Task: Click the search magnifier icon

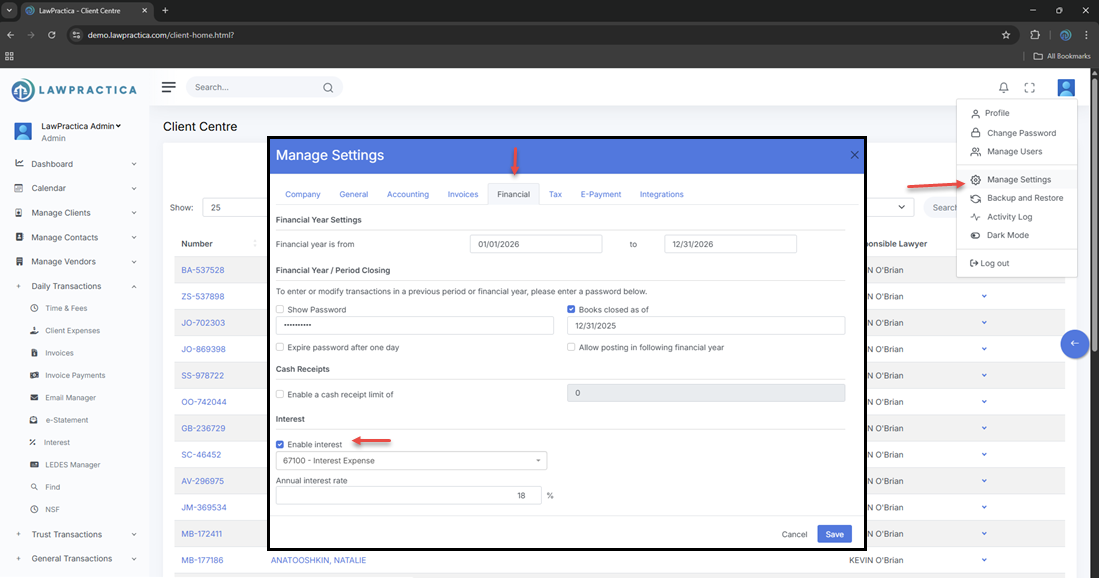Action: [x=328, y=88]
